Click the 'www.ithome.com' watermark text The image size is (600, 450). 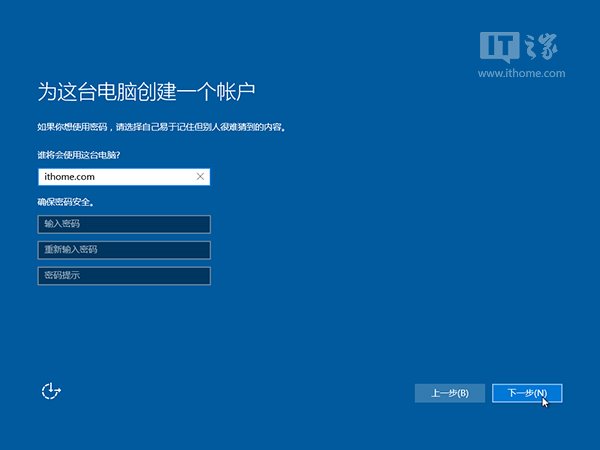click(x=522, y=73)
